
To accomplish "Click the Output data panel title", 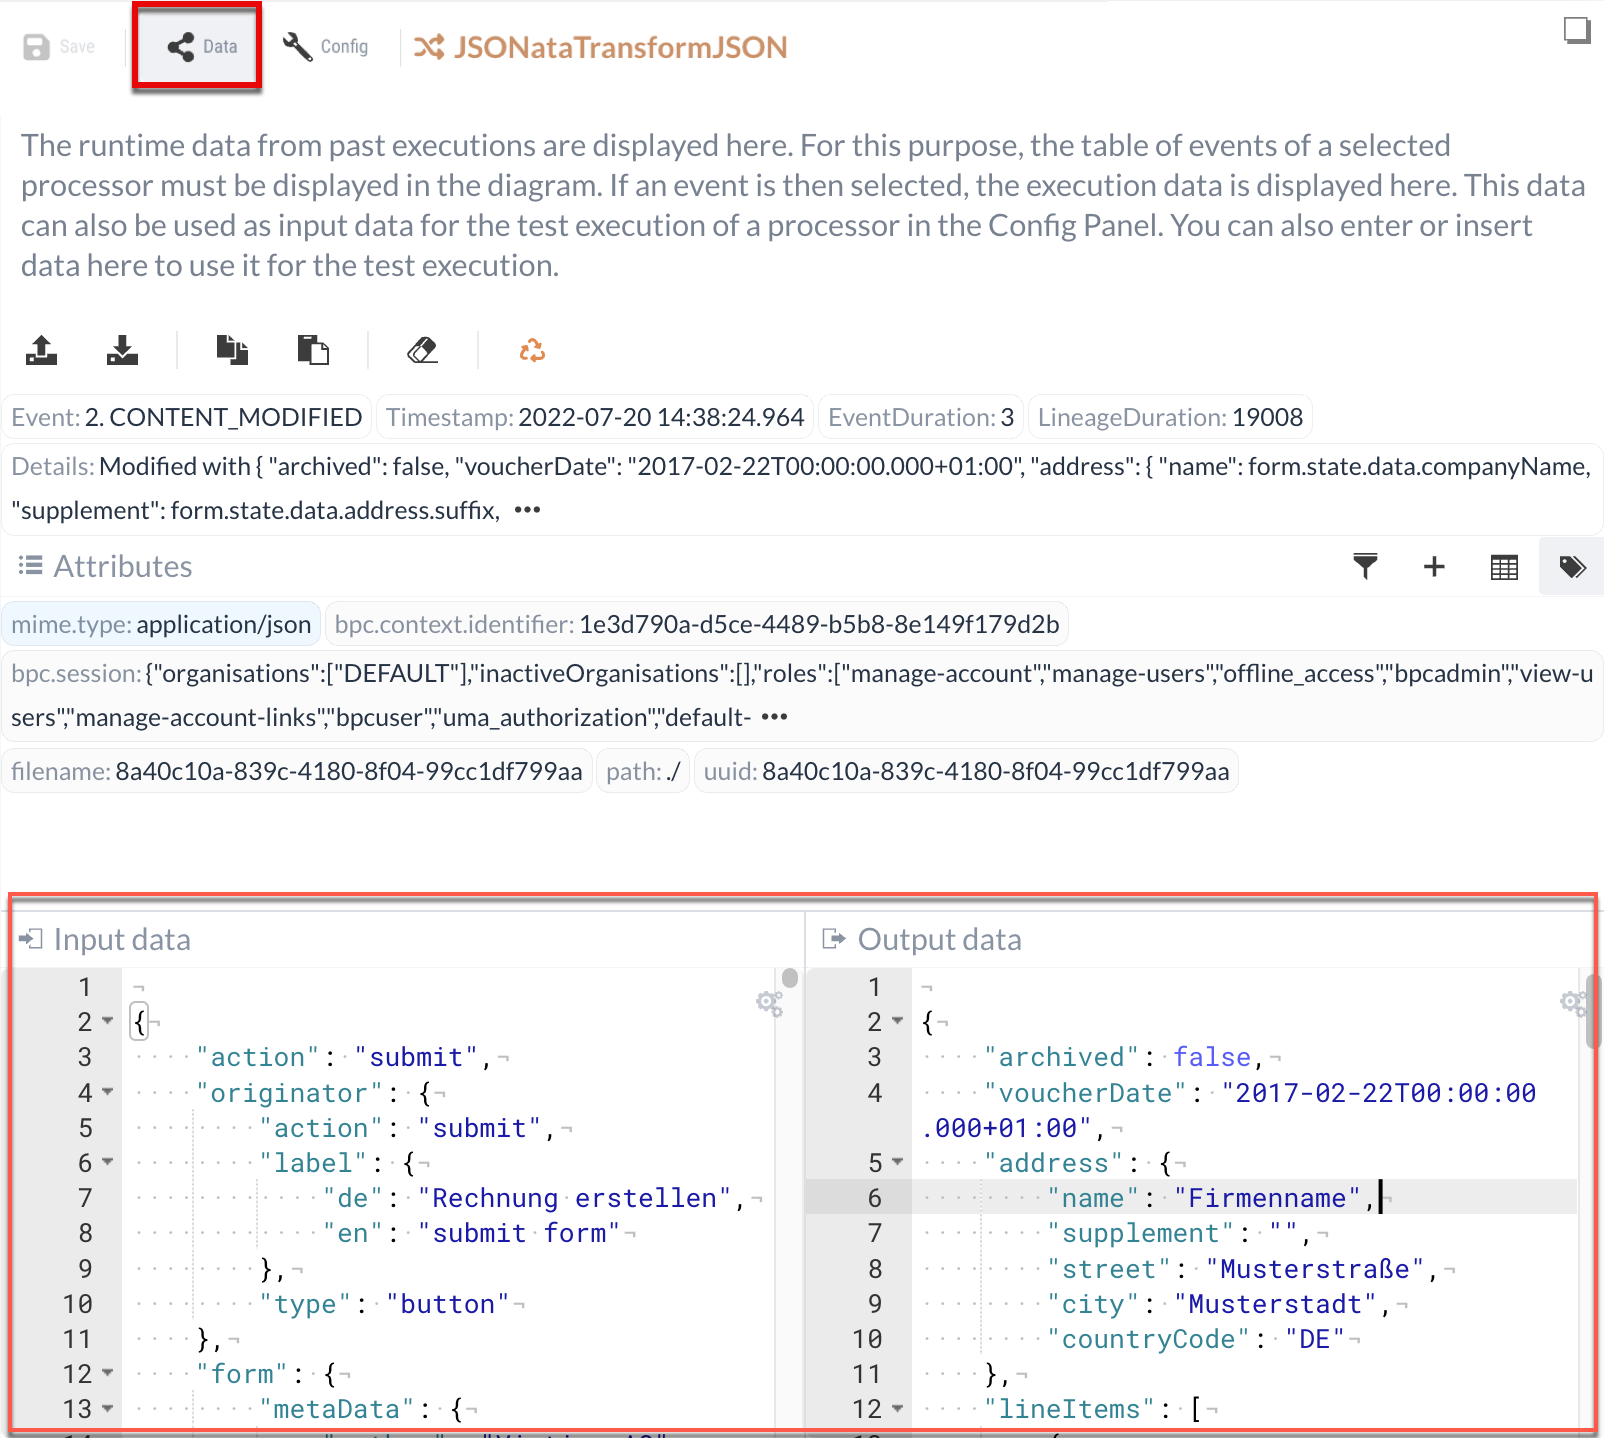I will [940, 939].
